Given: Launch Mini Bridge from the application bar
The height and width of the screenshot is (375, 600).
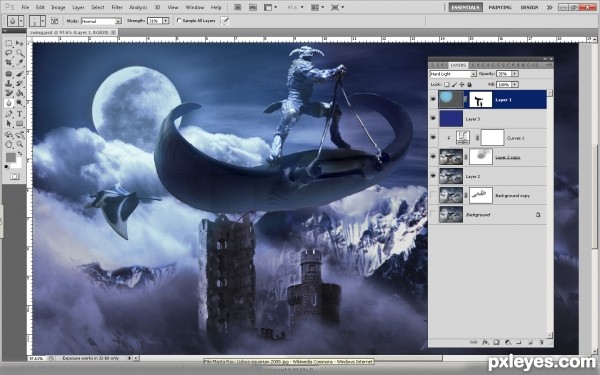Looking at the screenshot, I should [x=253, y=7].
